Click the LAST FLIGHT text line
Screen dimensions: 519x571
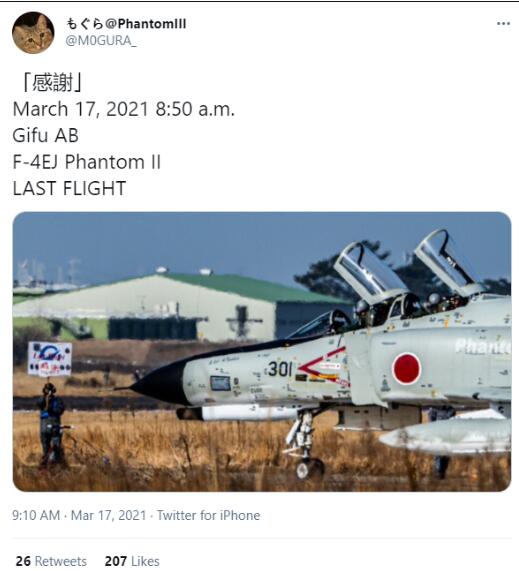click(x=69, y=188)
